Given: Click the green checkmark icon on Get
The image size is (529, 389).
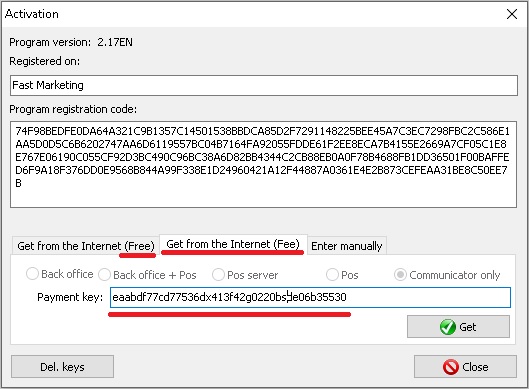Looking at the screenshot, I should click(448, 327).
